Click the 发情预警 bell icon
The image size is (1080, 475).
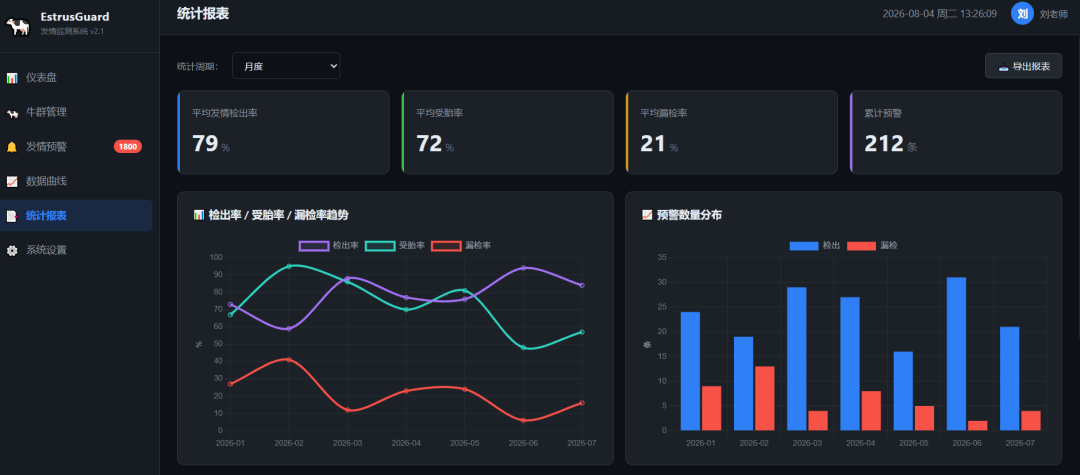point(12,147)
